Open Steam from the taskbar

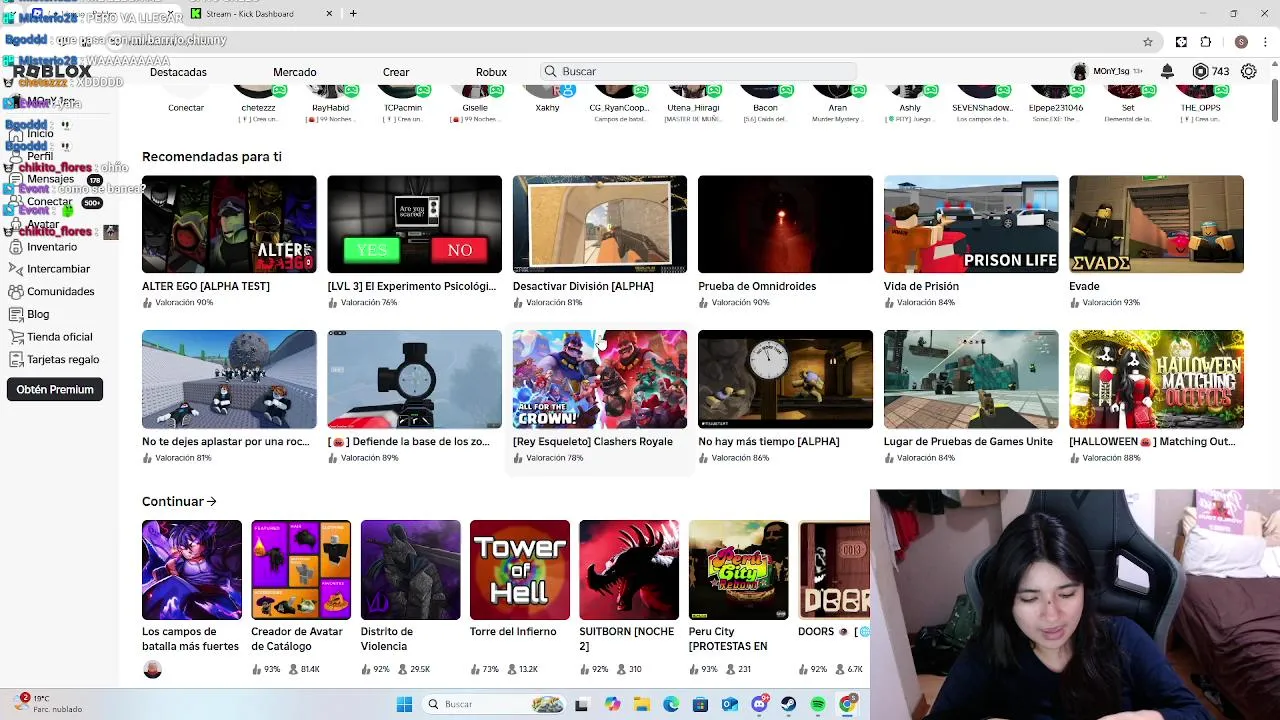tap(789, 704)
